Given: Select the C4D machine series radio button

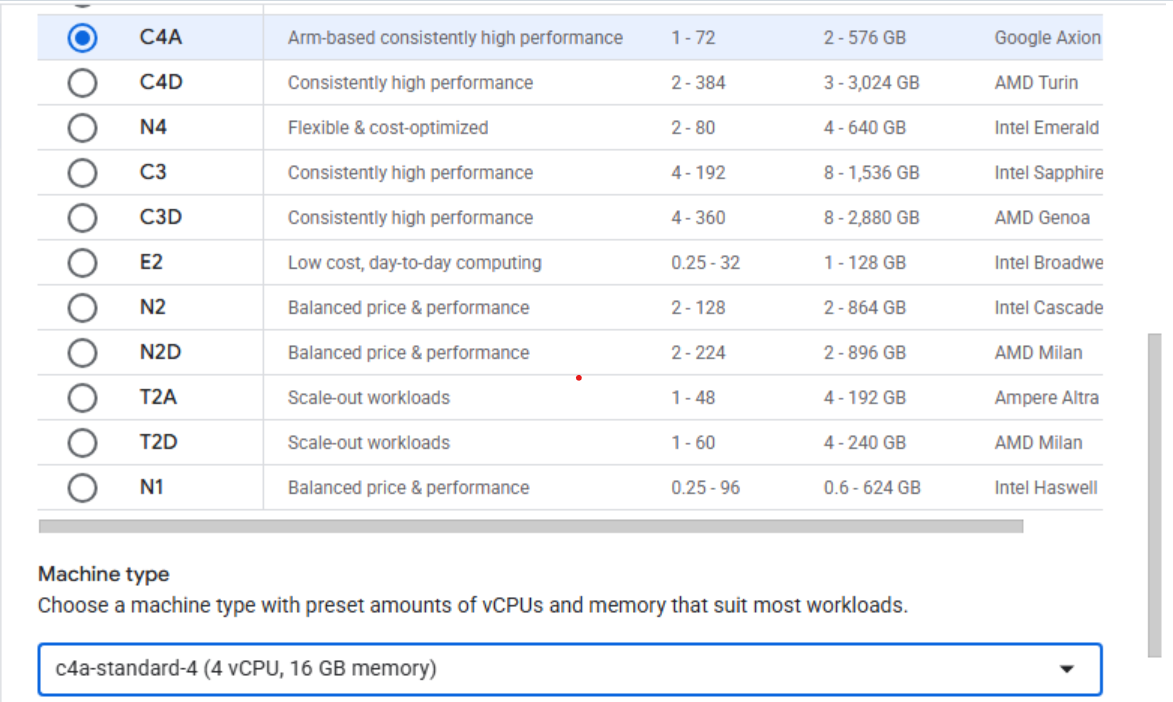Looking at the screenshot, I should point(82,82).
